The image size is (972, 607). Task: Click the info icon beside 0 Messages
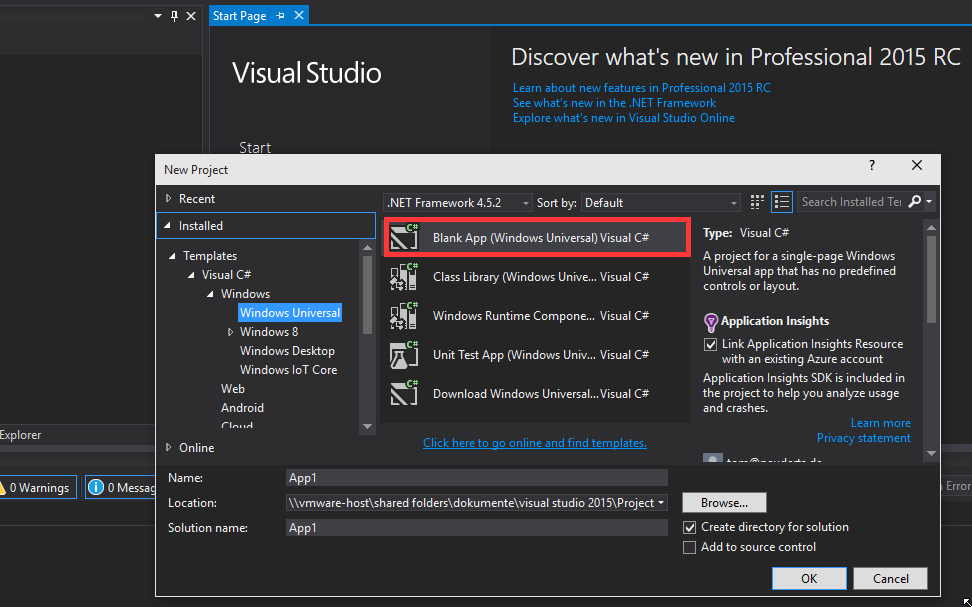point(95,487)
